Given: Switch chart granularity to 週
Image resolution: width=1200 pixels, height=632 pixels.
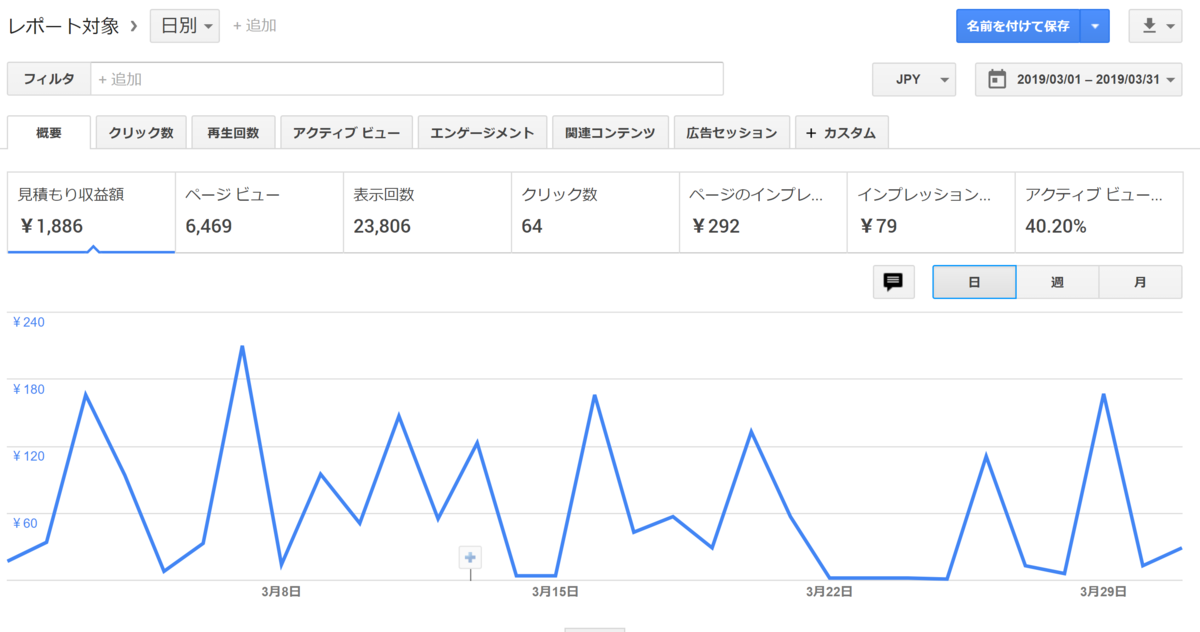Looking at the screenshot, I should (1057, 282).
